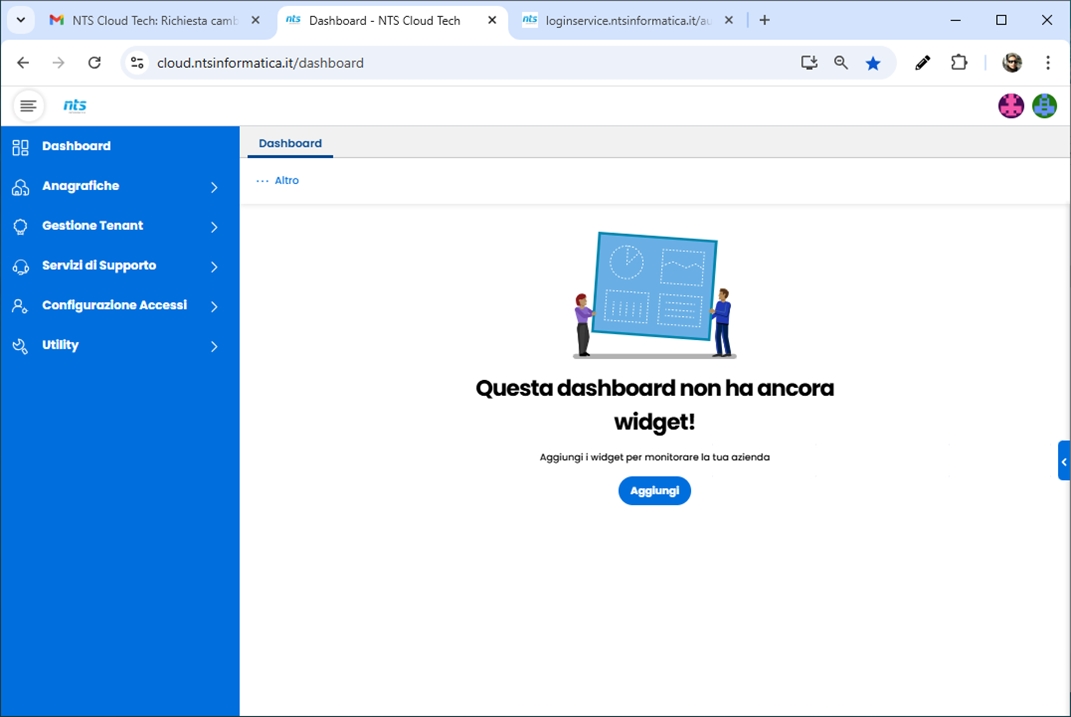Select the Configurazione Accessi menu label
The image size is (1071, 717).
[115, 305]
